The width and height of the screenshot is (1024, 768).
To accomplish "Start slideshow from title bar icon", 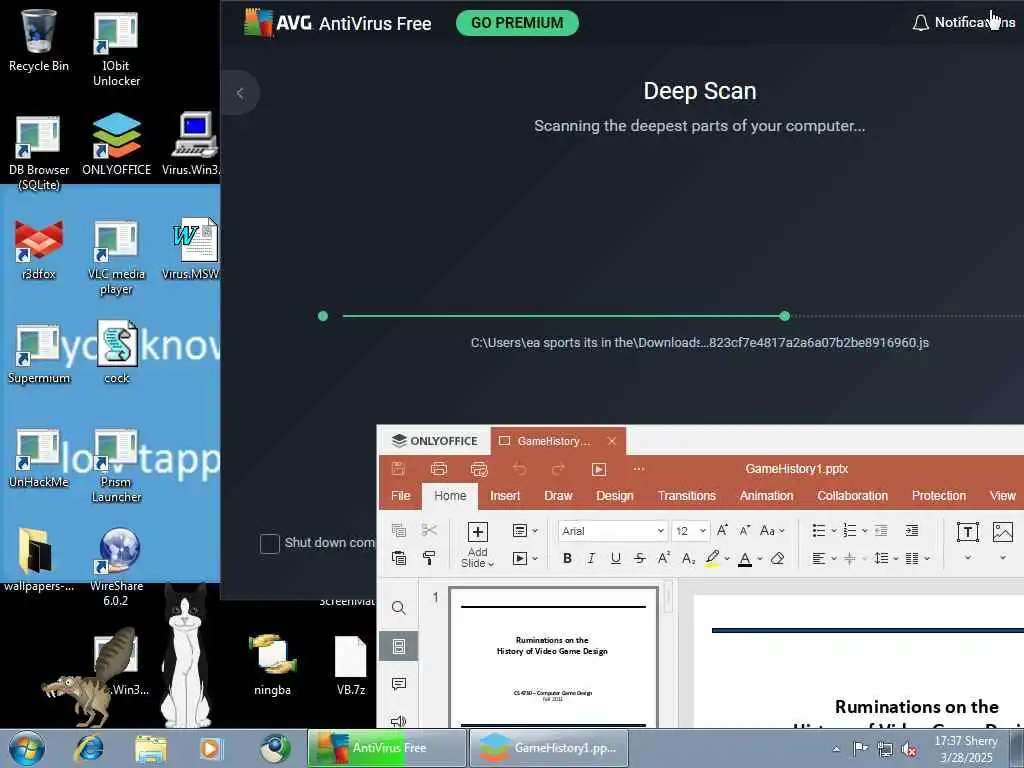I will coord(599,469).
